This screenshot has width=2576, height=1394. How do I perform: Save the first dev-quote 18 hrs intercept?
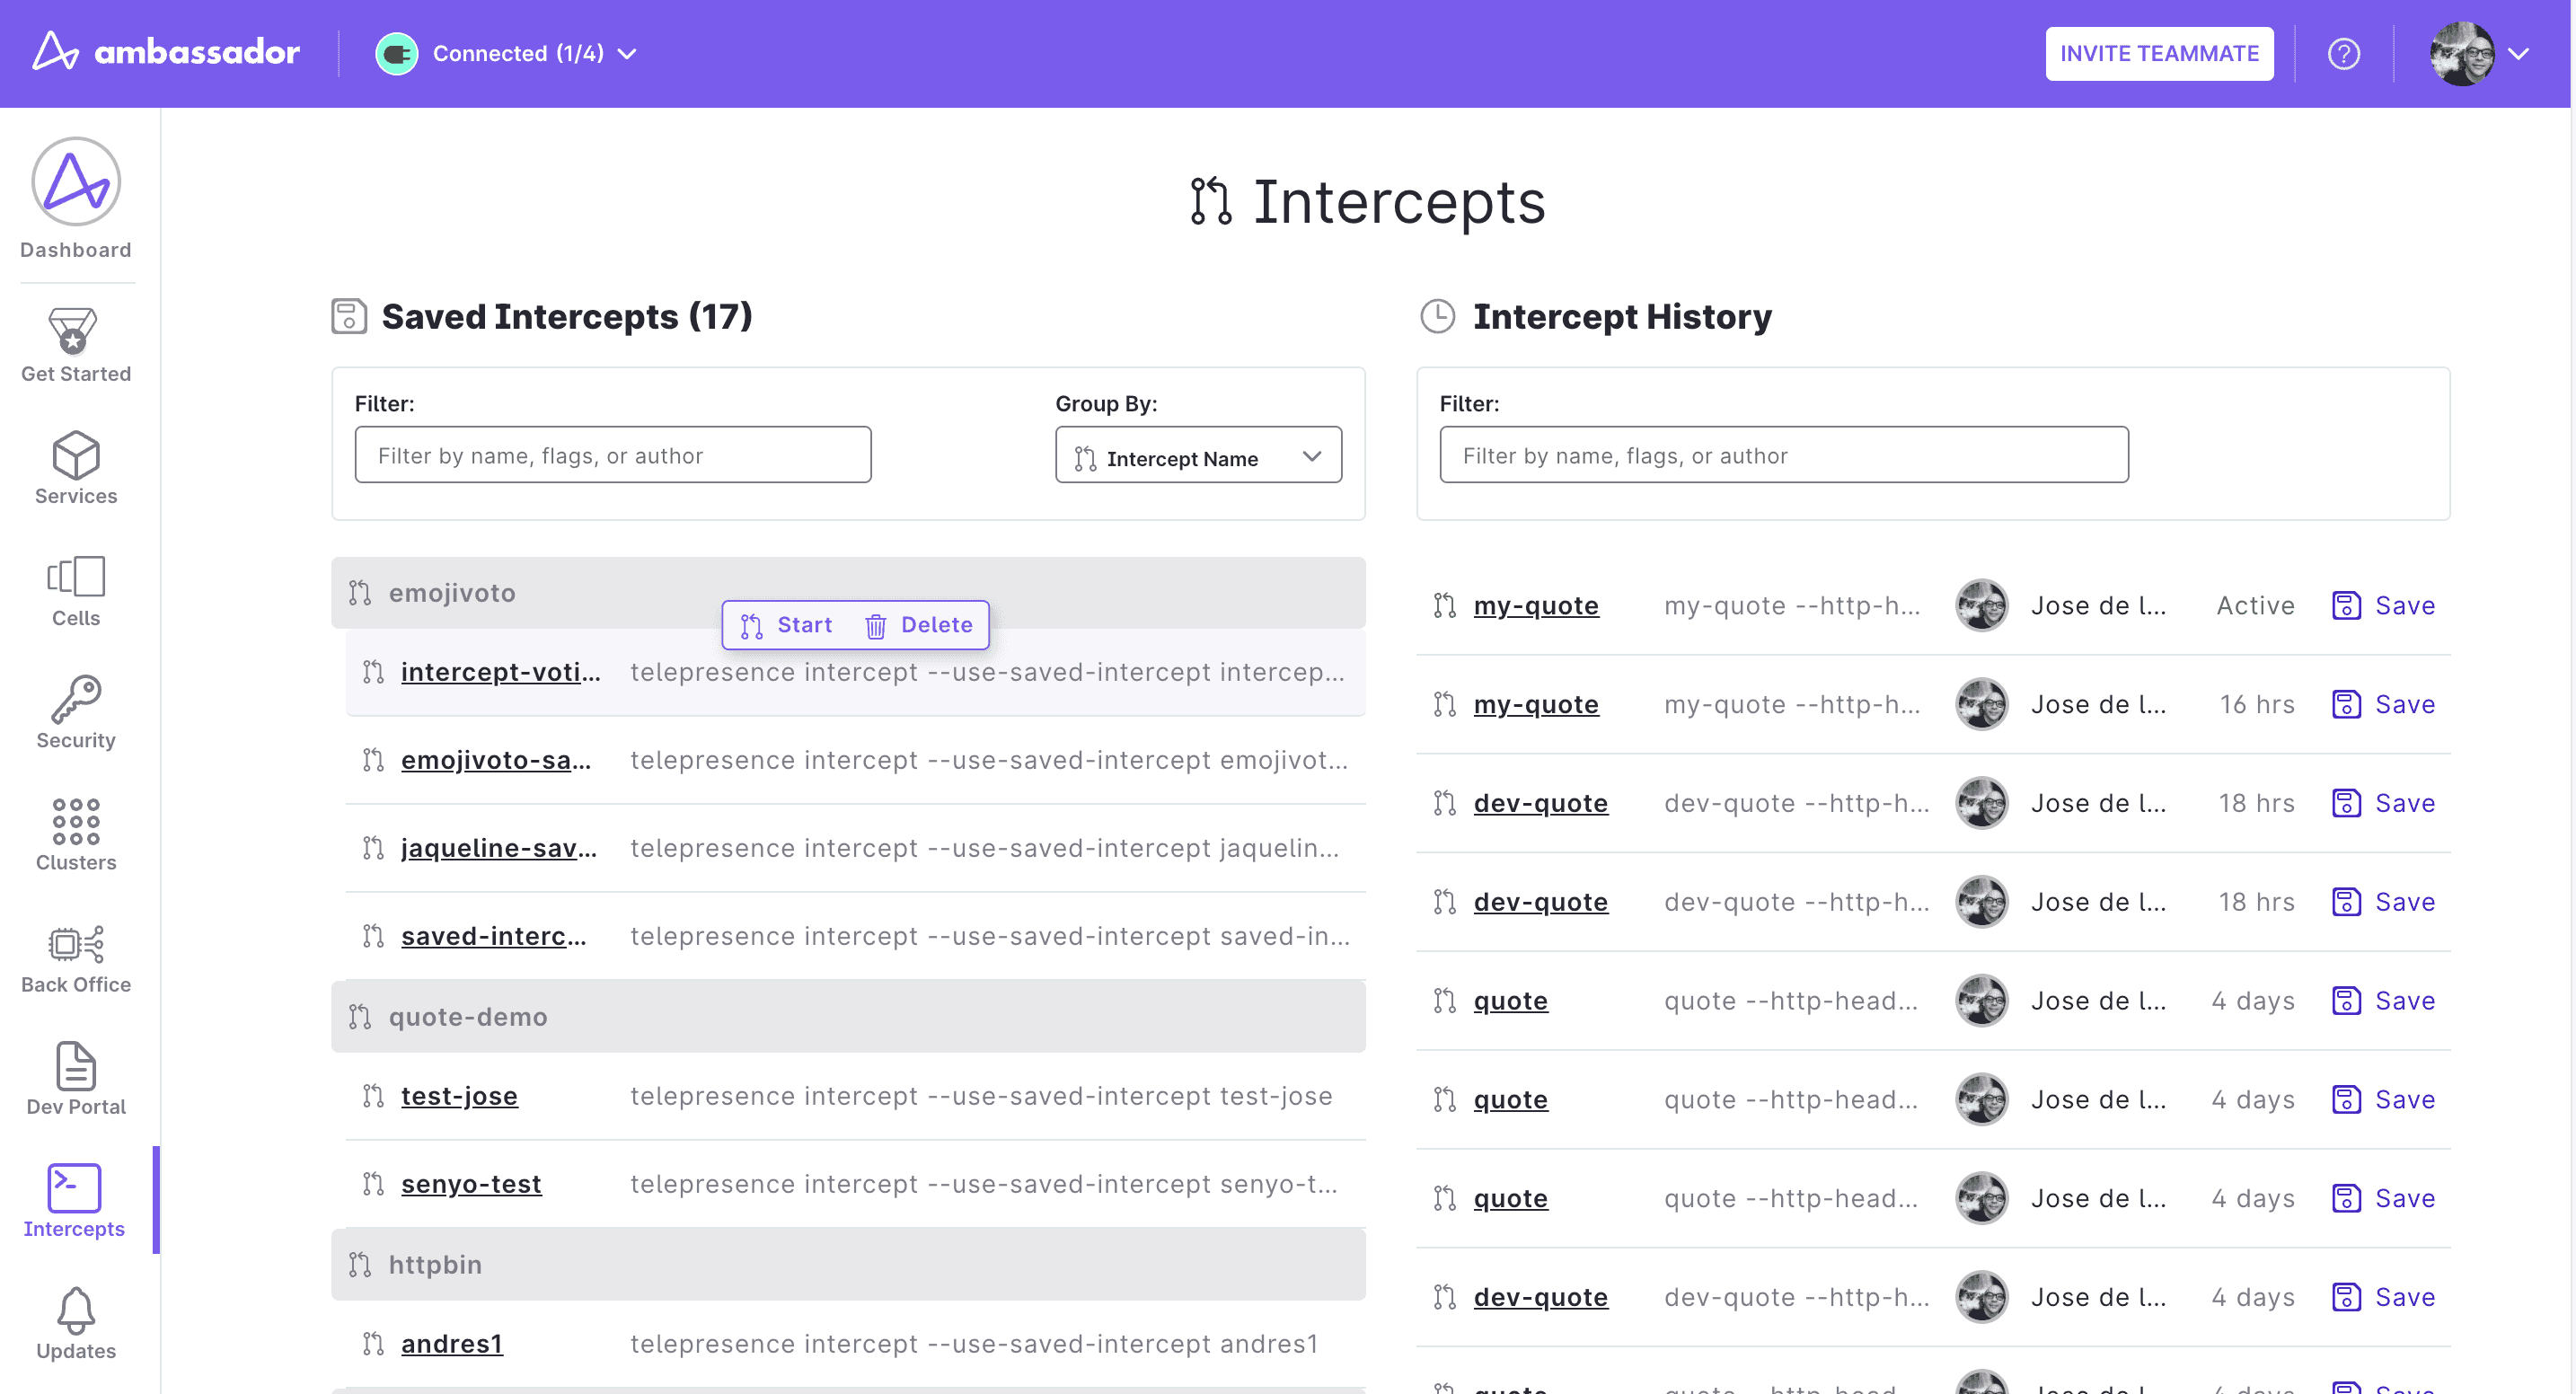(2384, 803)
